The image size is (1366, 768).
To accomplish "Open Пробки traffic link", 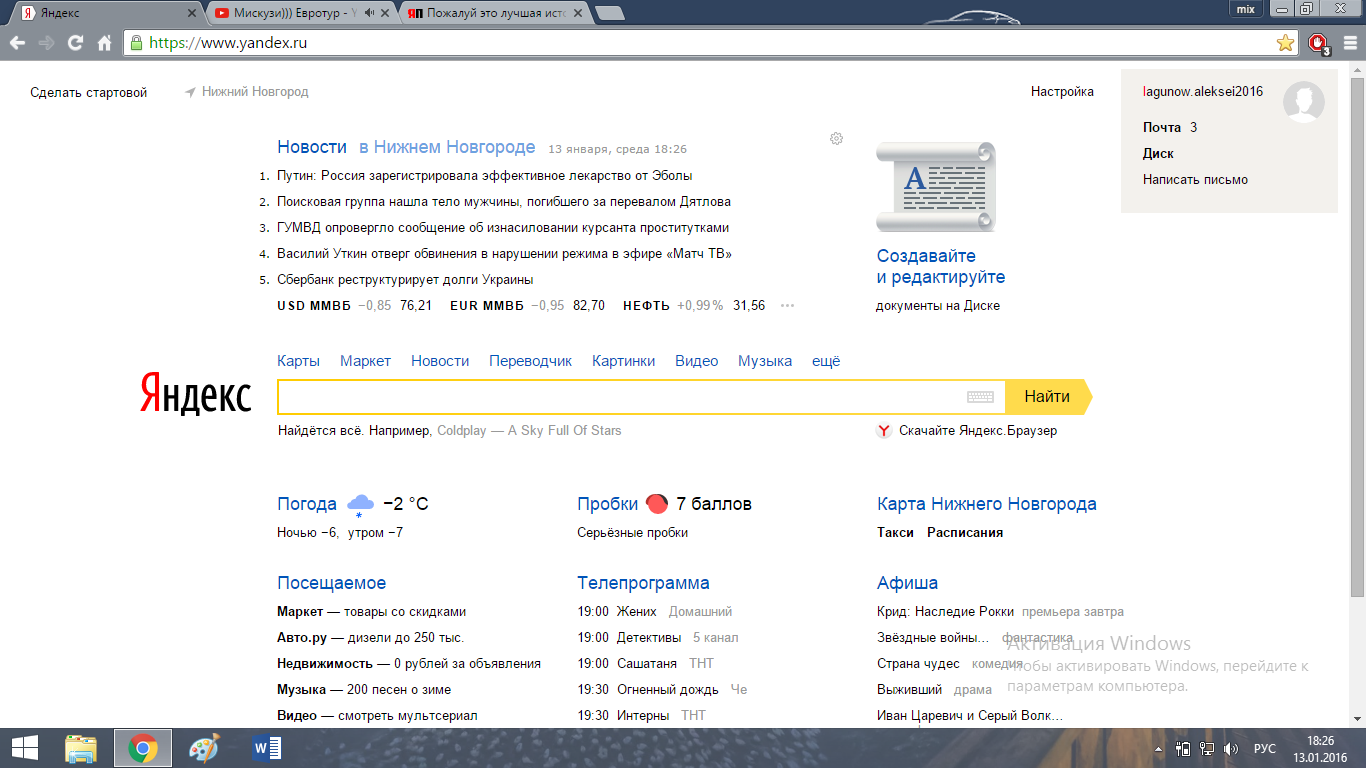I will tap(607, 504).
